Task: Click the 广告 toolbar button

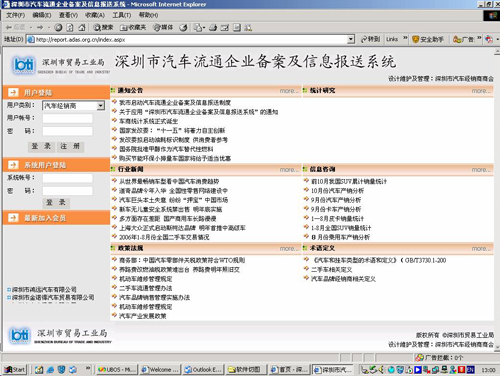Action: 463,39
